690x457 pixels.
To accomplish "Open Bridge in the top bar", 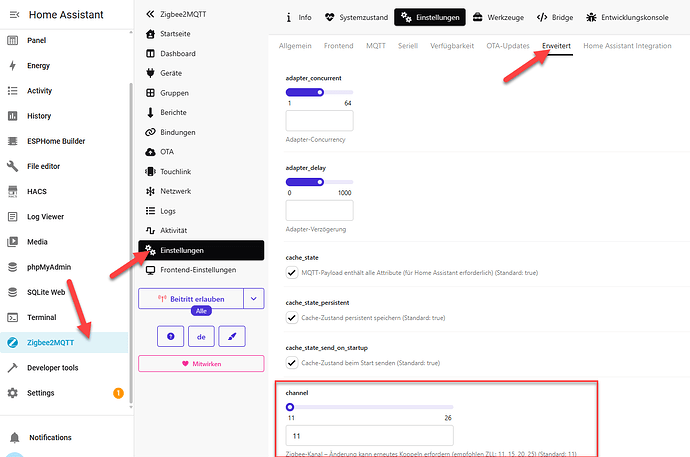I will [555, 18].
